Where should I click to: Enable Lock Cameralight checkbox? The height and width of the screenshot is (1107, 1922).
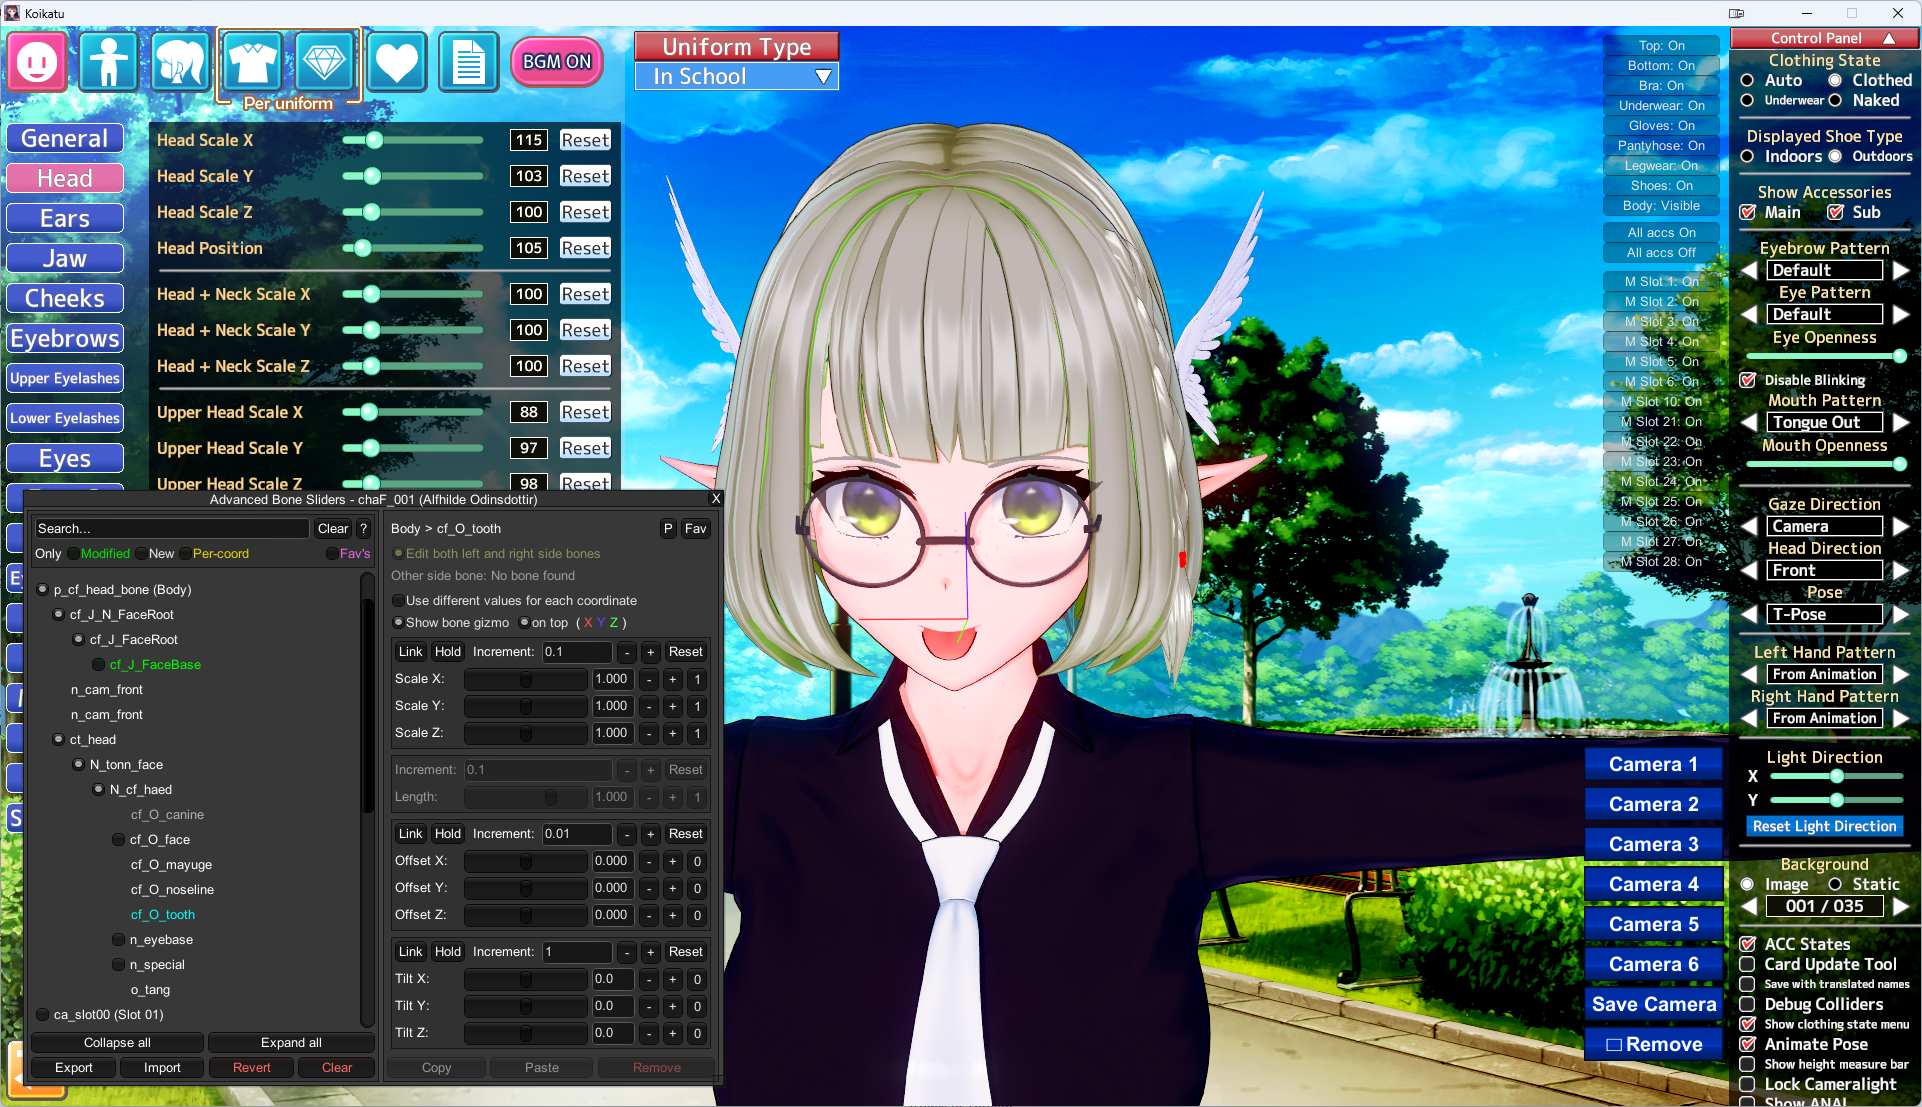tap(1748, 1084)
